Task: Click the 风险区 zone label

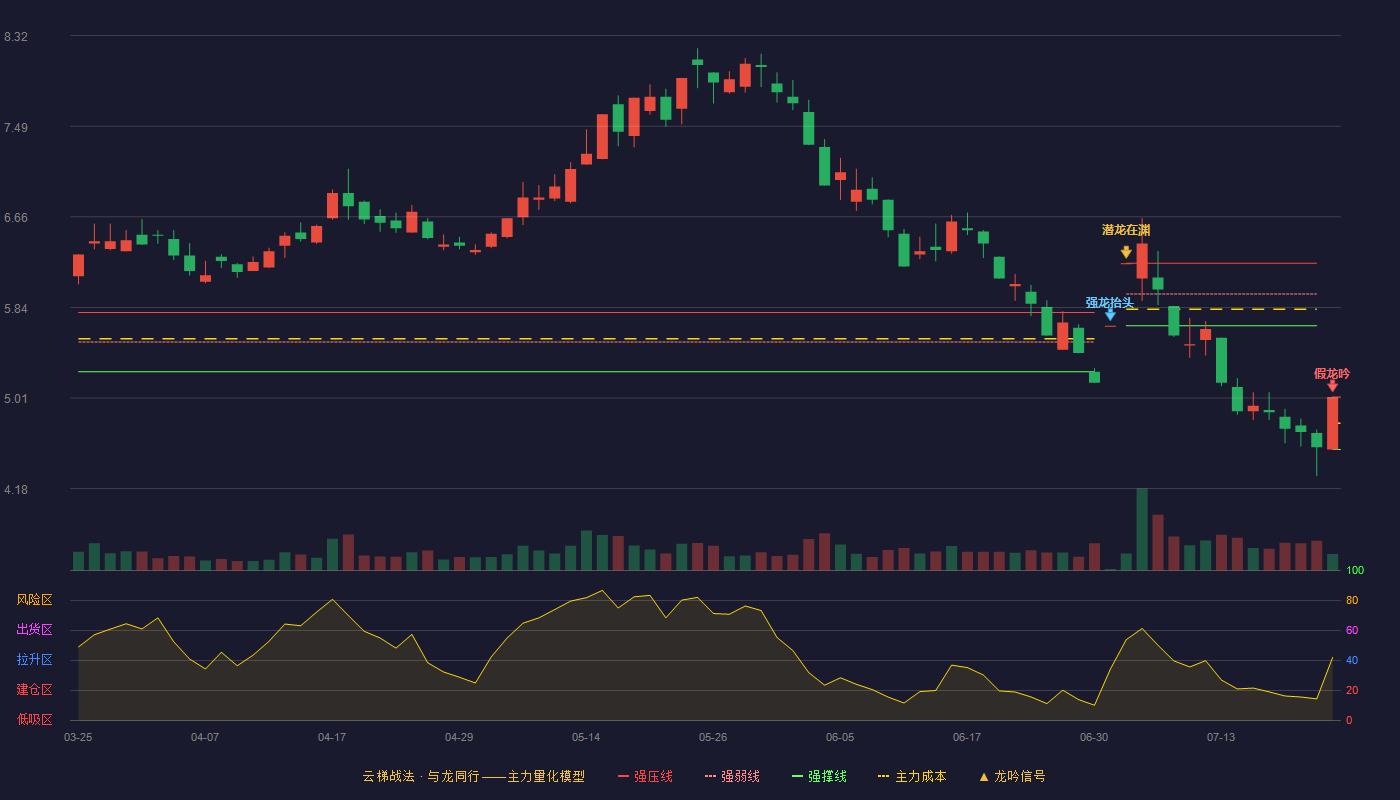Action: (34, 600)
